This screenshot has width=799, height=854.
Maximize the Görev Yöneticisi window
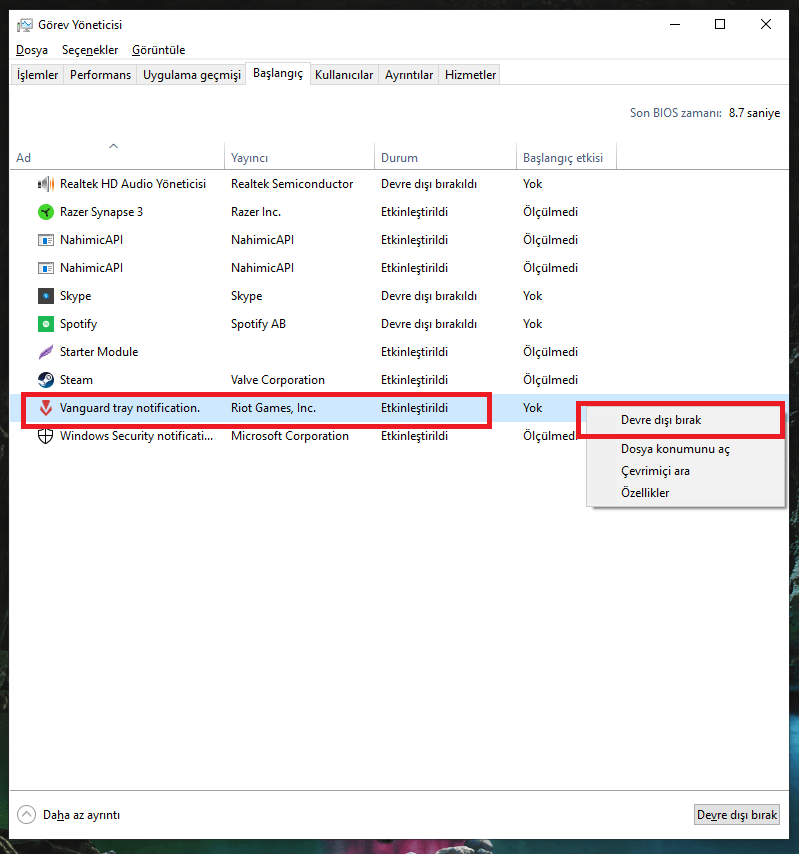point(719,25)
